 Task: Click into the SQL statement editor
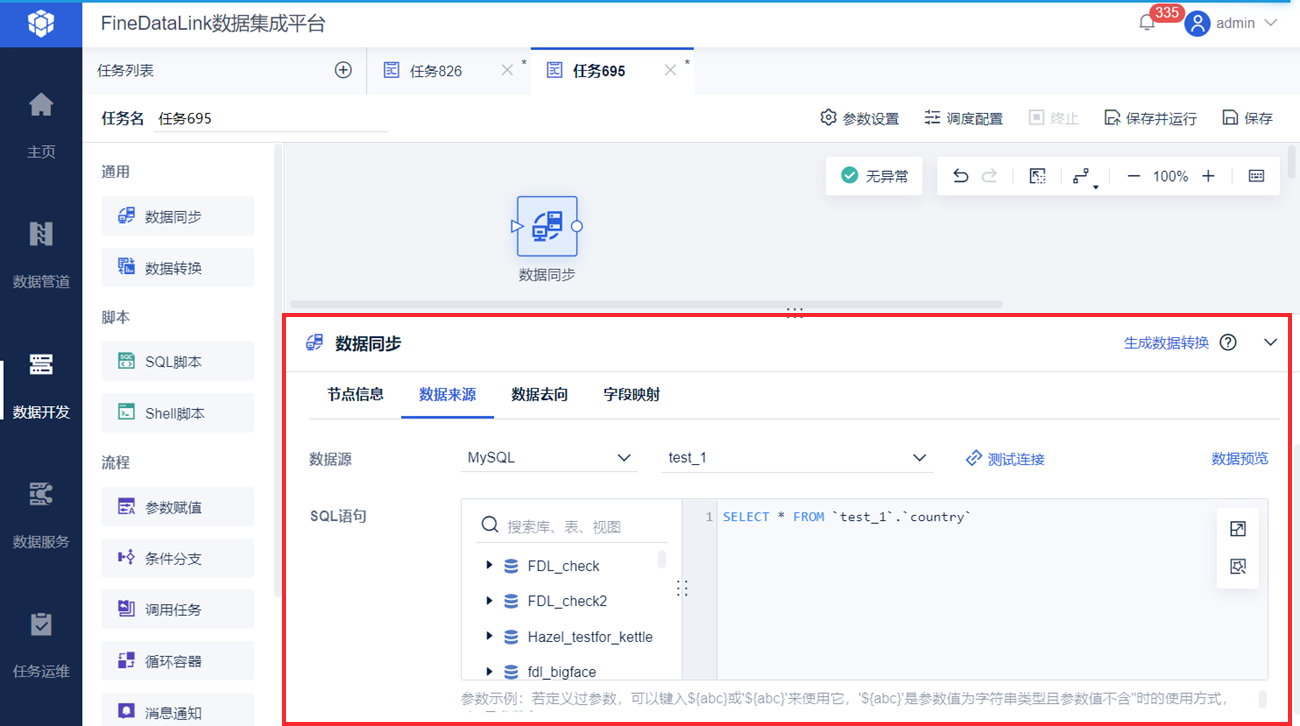coord(967,590)
